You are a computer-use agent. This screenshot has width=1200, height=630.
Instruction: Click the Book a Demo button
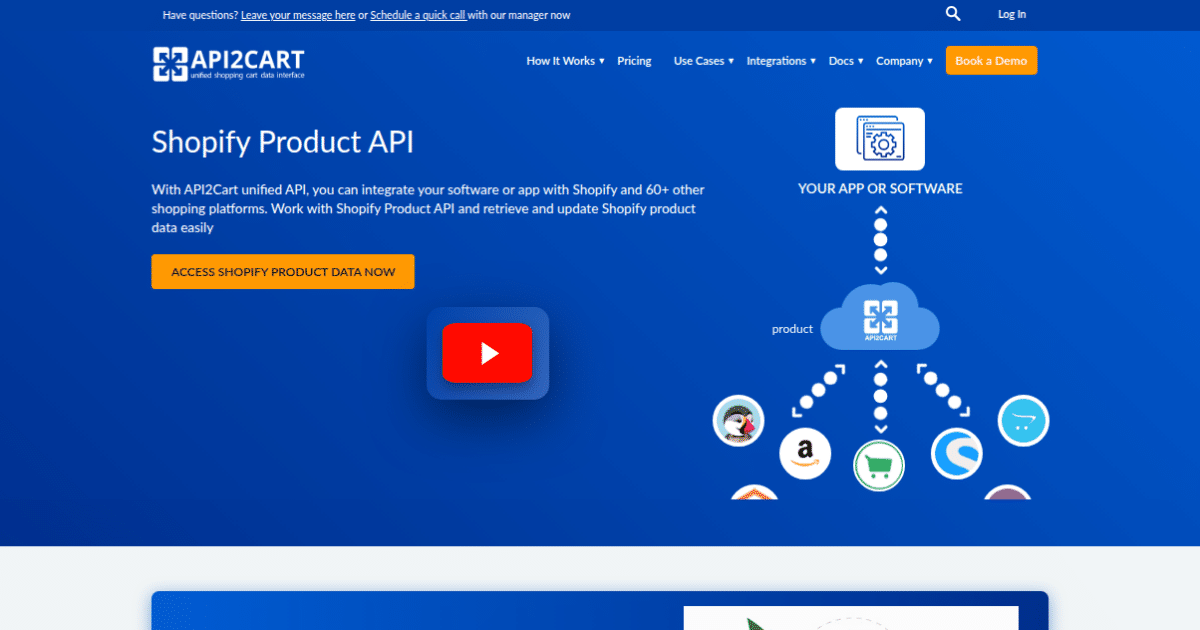tap(991, 60)
